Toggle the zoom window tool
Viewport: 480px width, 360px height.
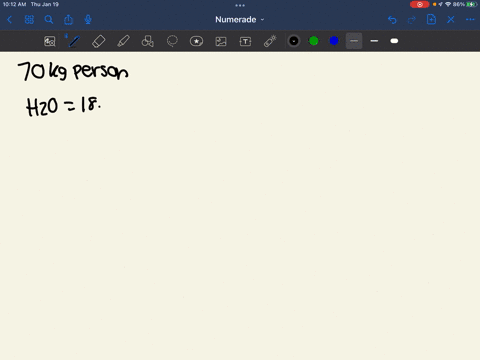(50, 41)
